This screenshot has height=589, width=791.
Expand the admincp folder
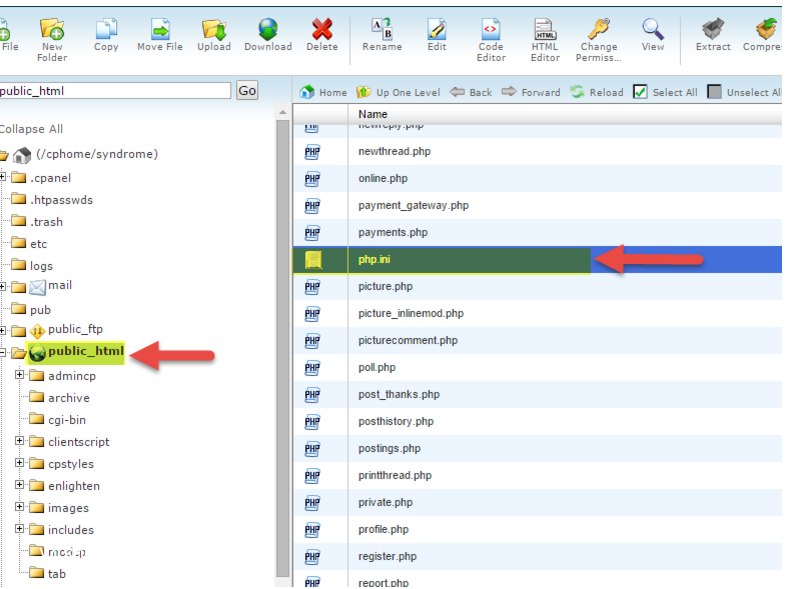click(x=19, y=375)
